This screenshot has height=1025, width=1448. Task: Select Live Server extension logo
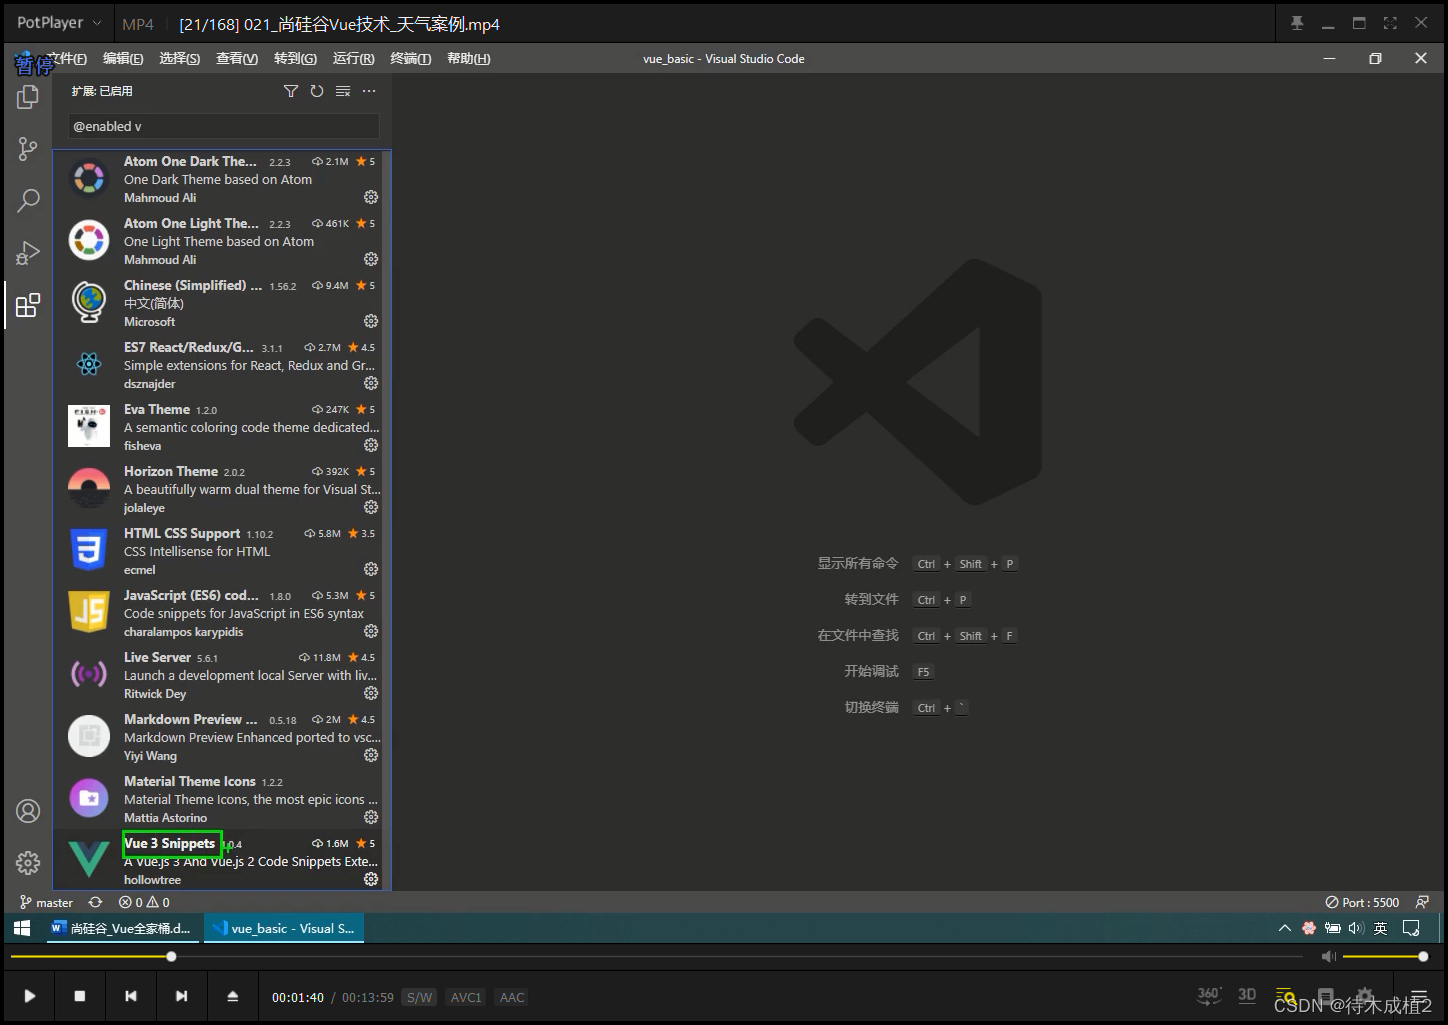(x=89, y=675)
